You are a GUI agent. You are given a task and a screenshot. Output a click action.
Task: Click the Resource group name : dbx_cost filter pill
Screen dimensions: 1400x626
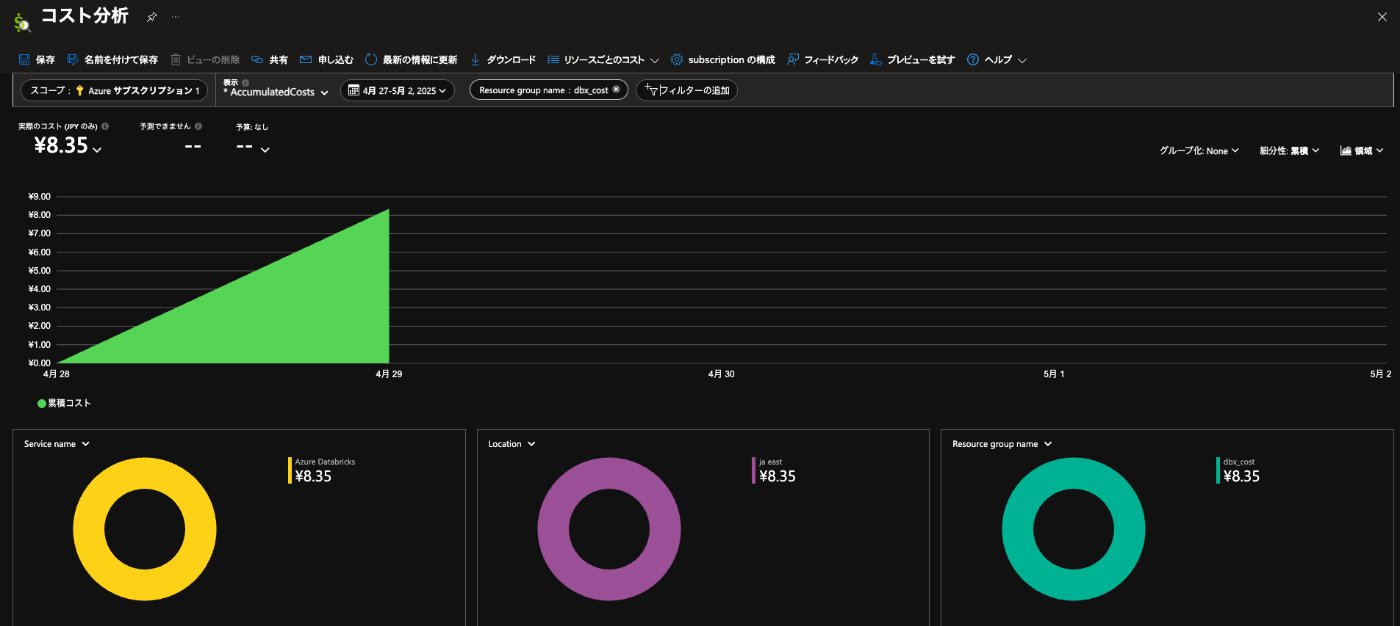[549, 90]
